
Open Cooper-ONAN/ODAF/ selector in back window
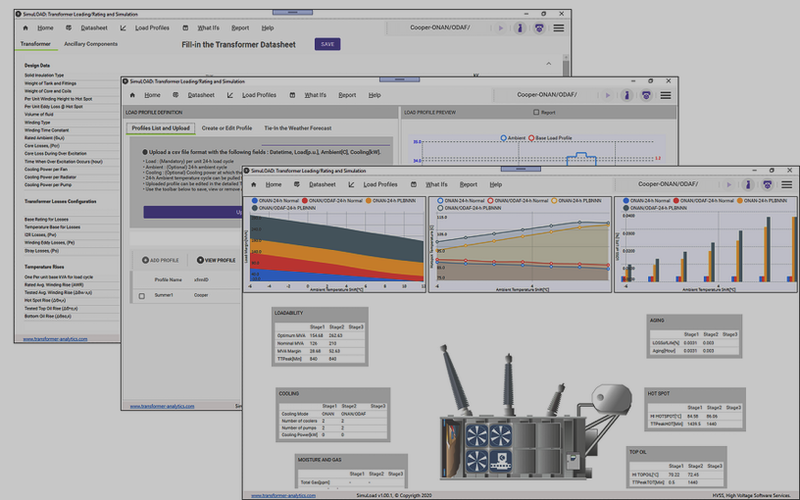pyautogui.click(x=440, y=28)
